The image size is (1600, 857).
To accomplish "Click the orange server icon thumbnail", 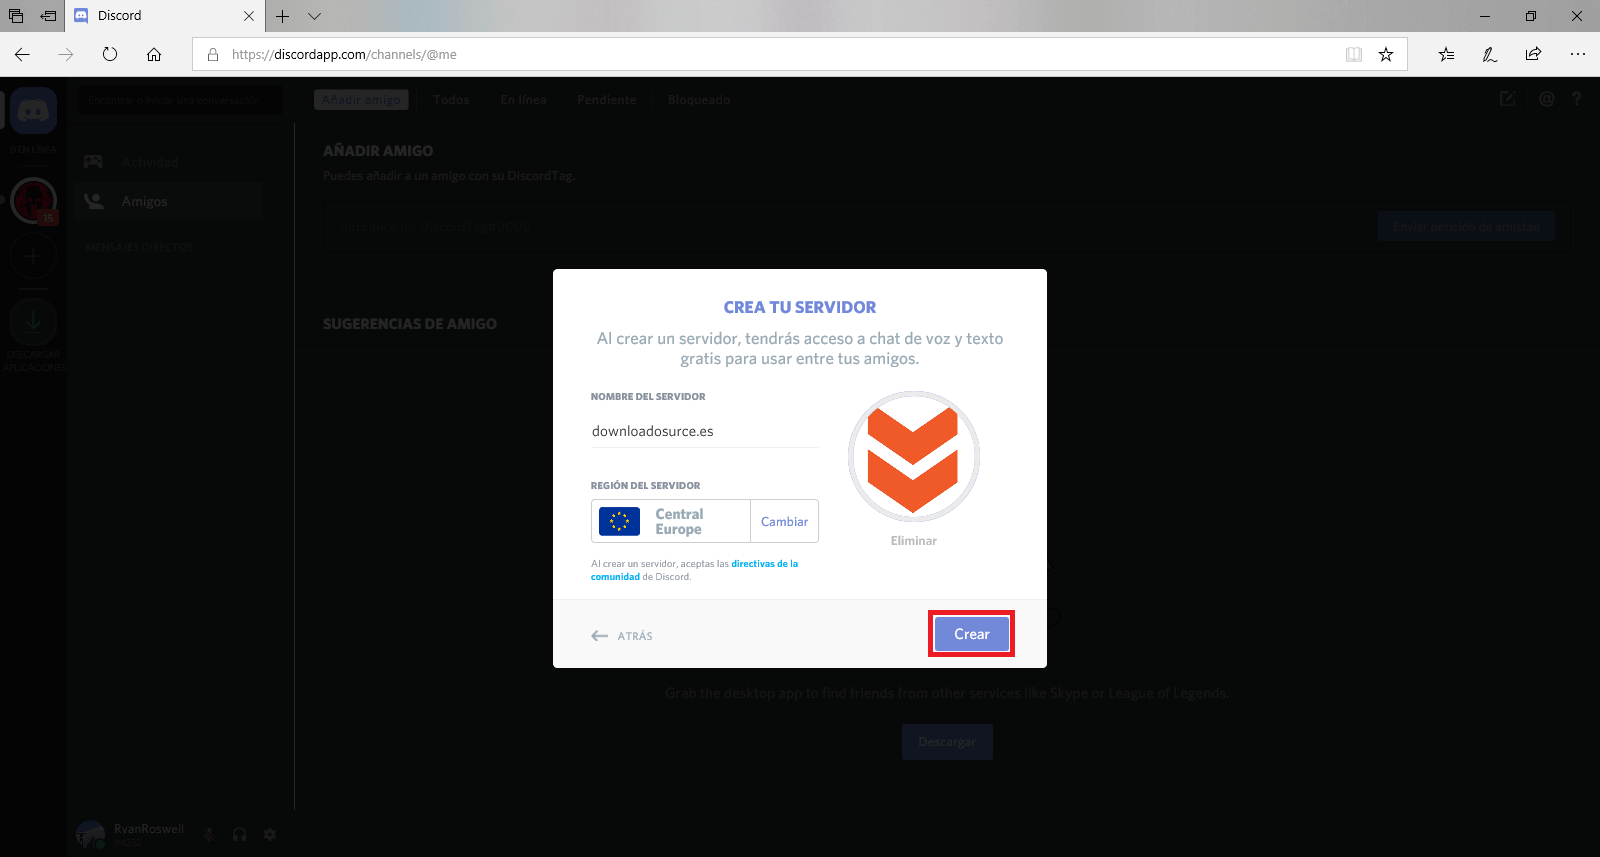I will pos(913,456).
